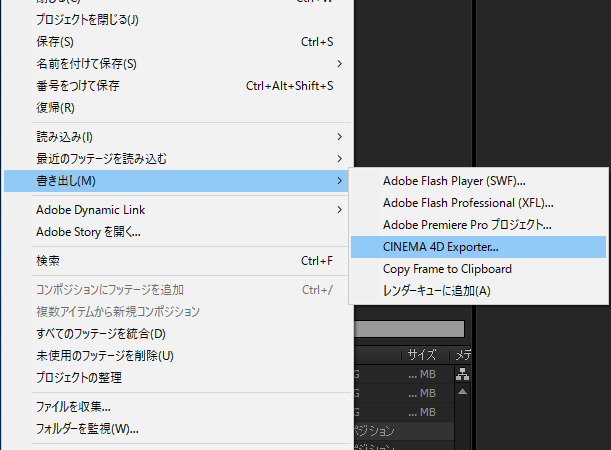Choose 未使用のフッテージを削除(U)
This screenshot has width=611, height=450.
pos(176,356)
